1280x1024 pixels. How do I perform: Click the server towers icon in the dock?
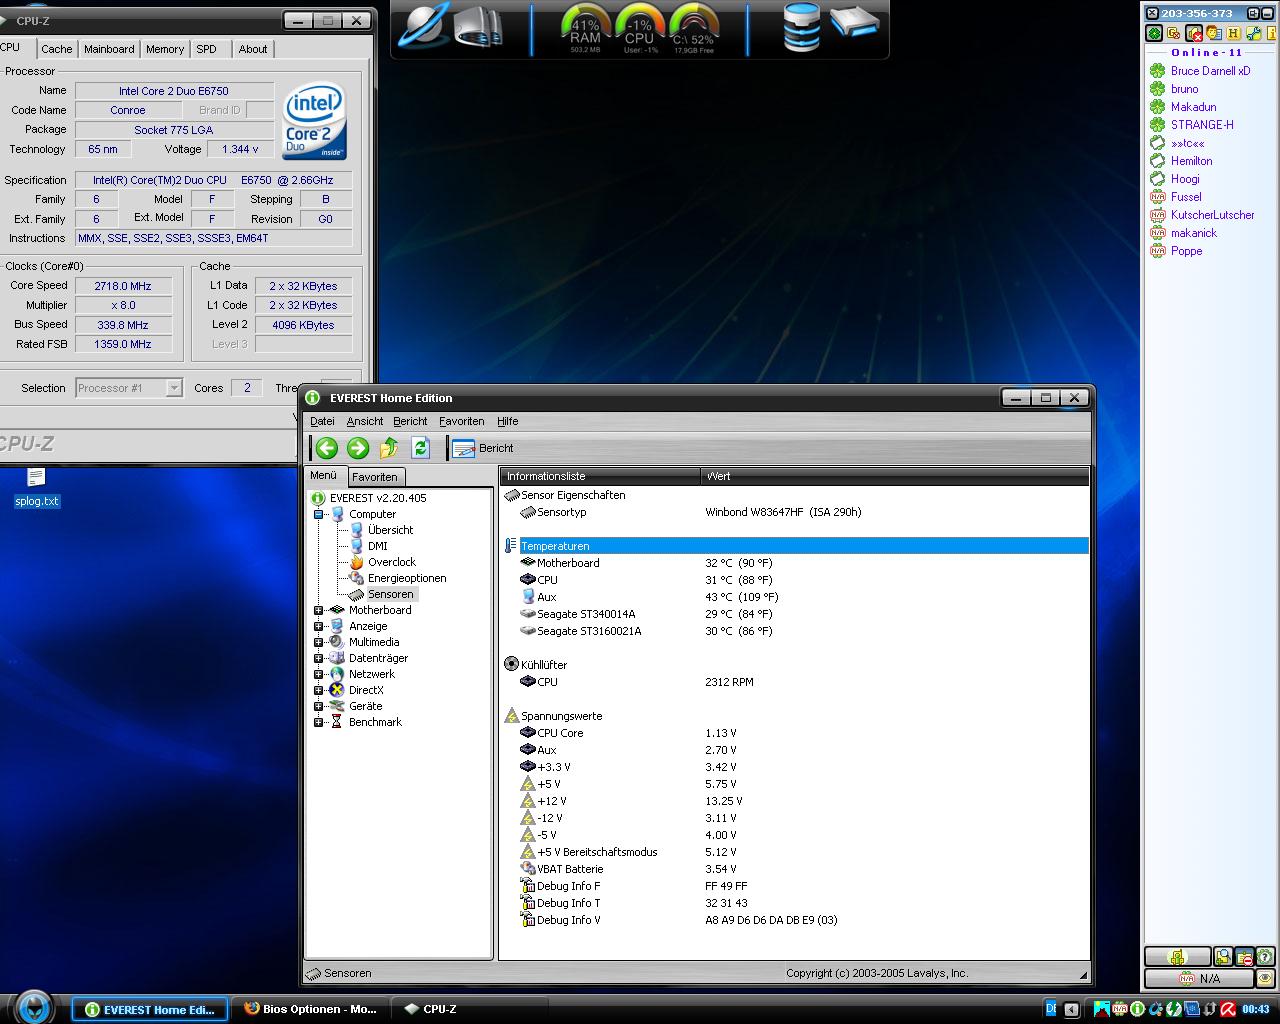pos(478,27)
